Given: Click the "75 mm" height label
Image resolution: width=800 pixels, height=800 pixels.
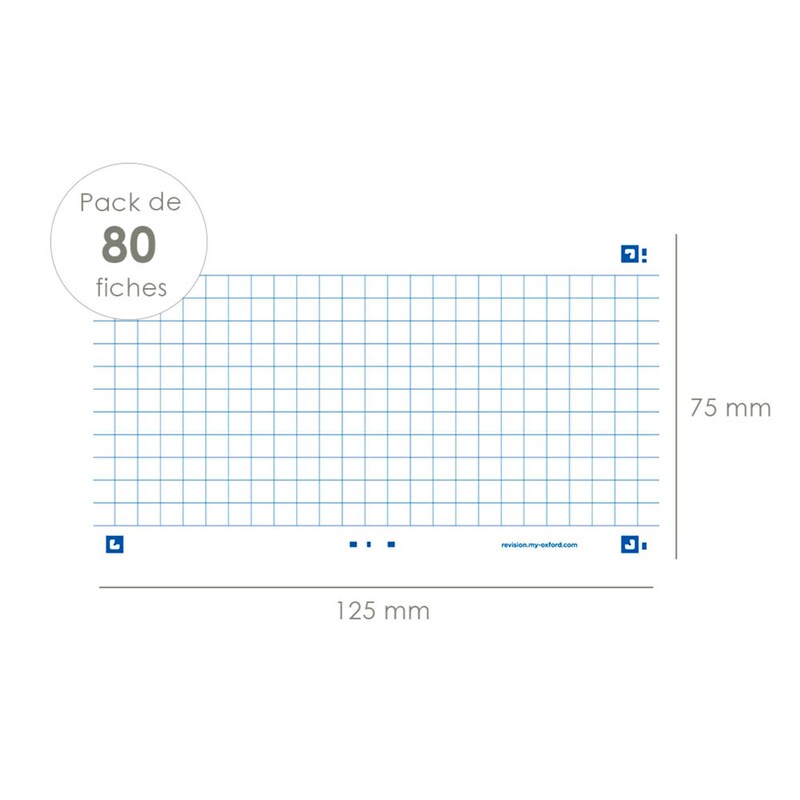Looking at the screenshot, I should [730, 408].
